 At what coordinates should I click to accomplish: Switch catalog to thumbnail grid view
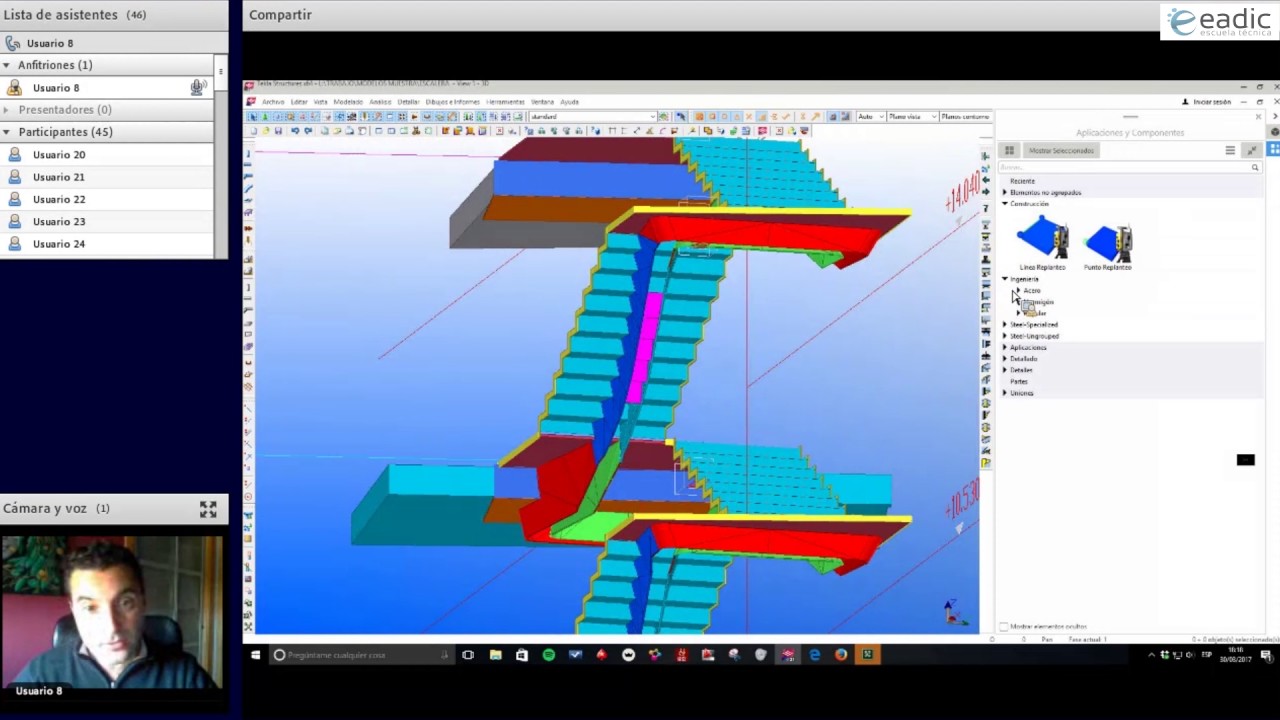point(1009,150)
